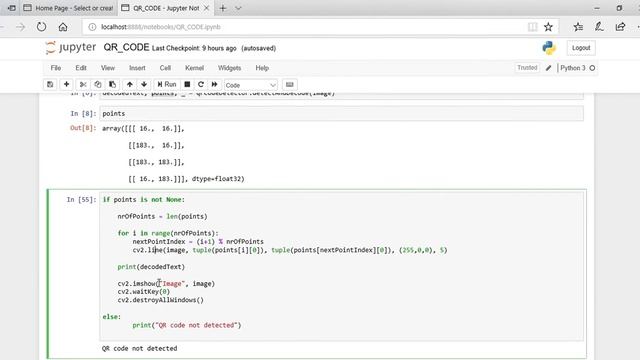This screenshot has width=640, height=360.
Task: Move selected cell up arrow
Action: coord(129,84)
